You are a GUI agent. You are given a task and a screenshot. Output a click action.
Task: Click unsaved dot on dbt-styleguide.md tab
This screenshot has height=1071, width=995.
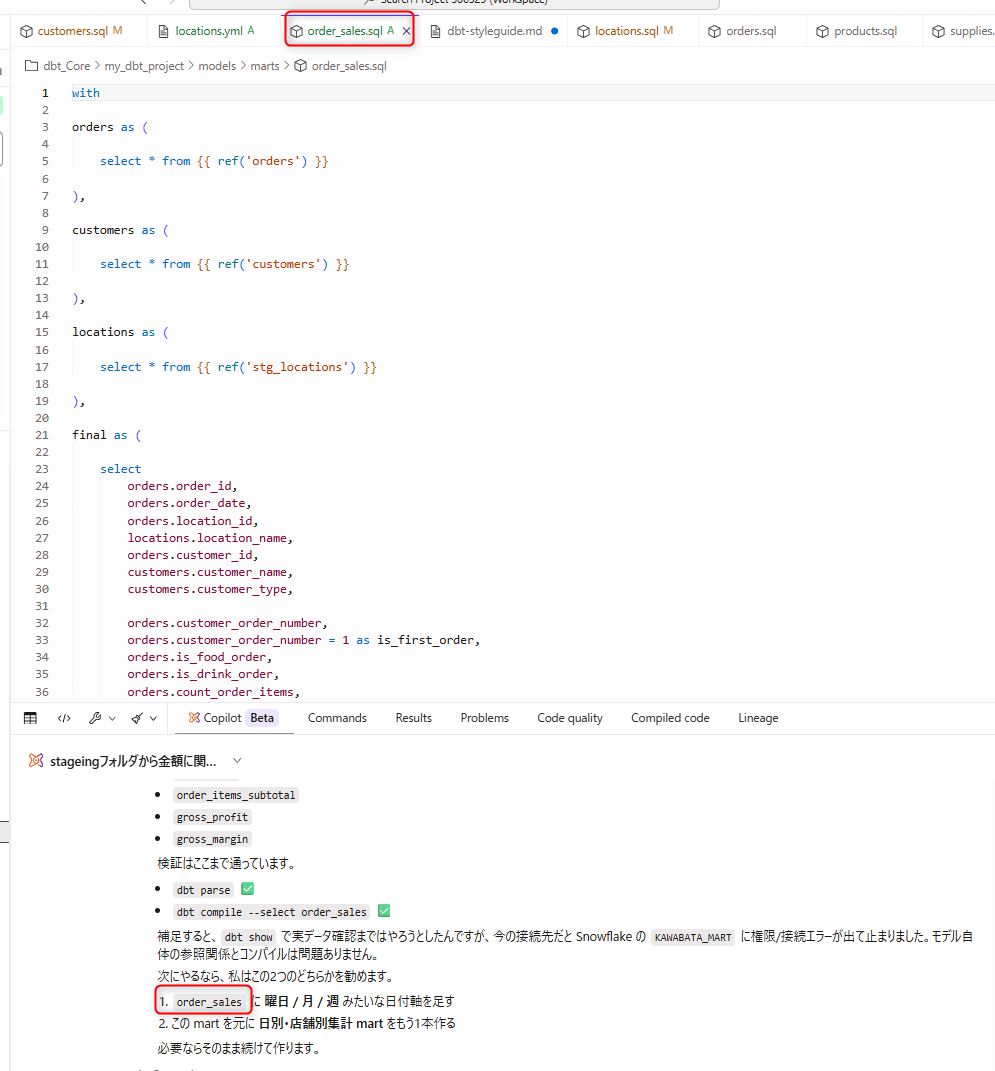pyautogui.click(x=555, y=31)
